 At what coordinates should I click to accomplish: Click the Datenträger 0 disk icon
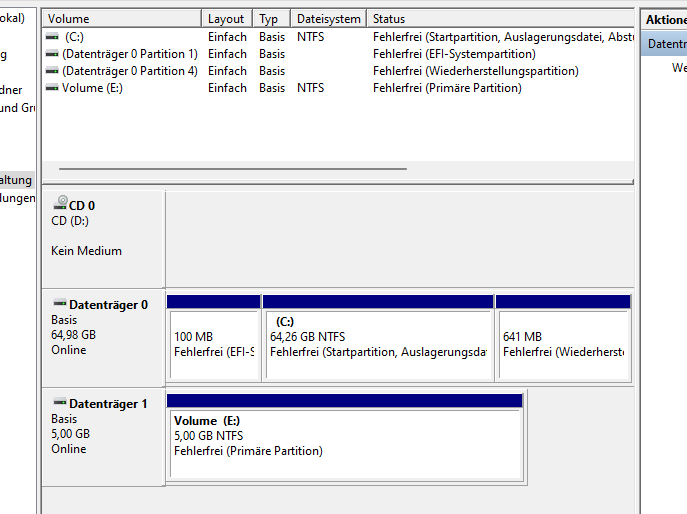(x=60, y=304)
